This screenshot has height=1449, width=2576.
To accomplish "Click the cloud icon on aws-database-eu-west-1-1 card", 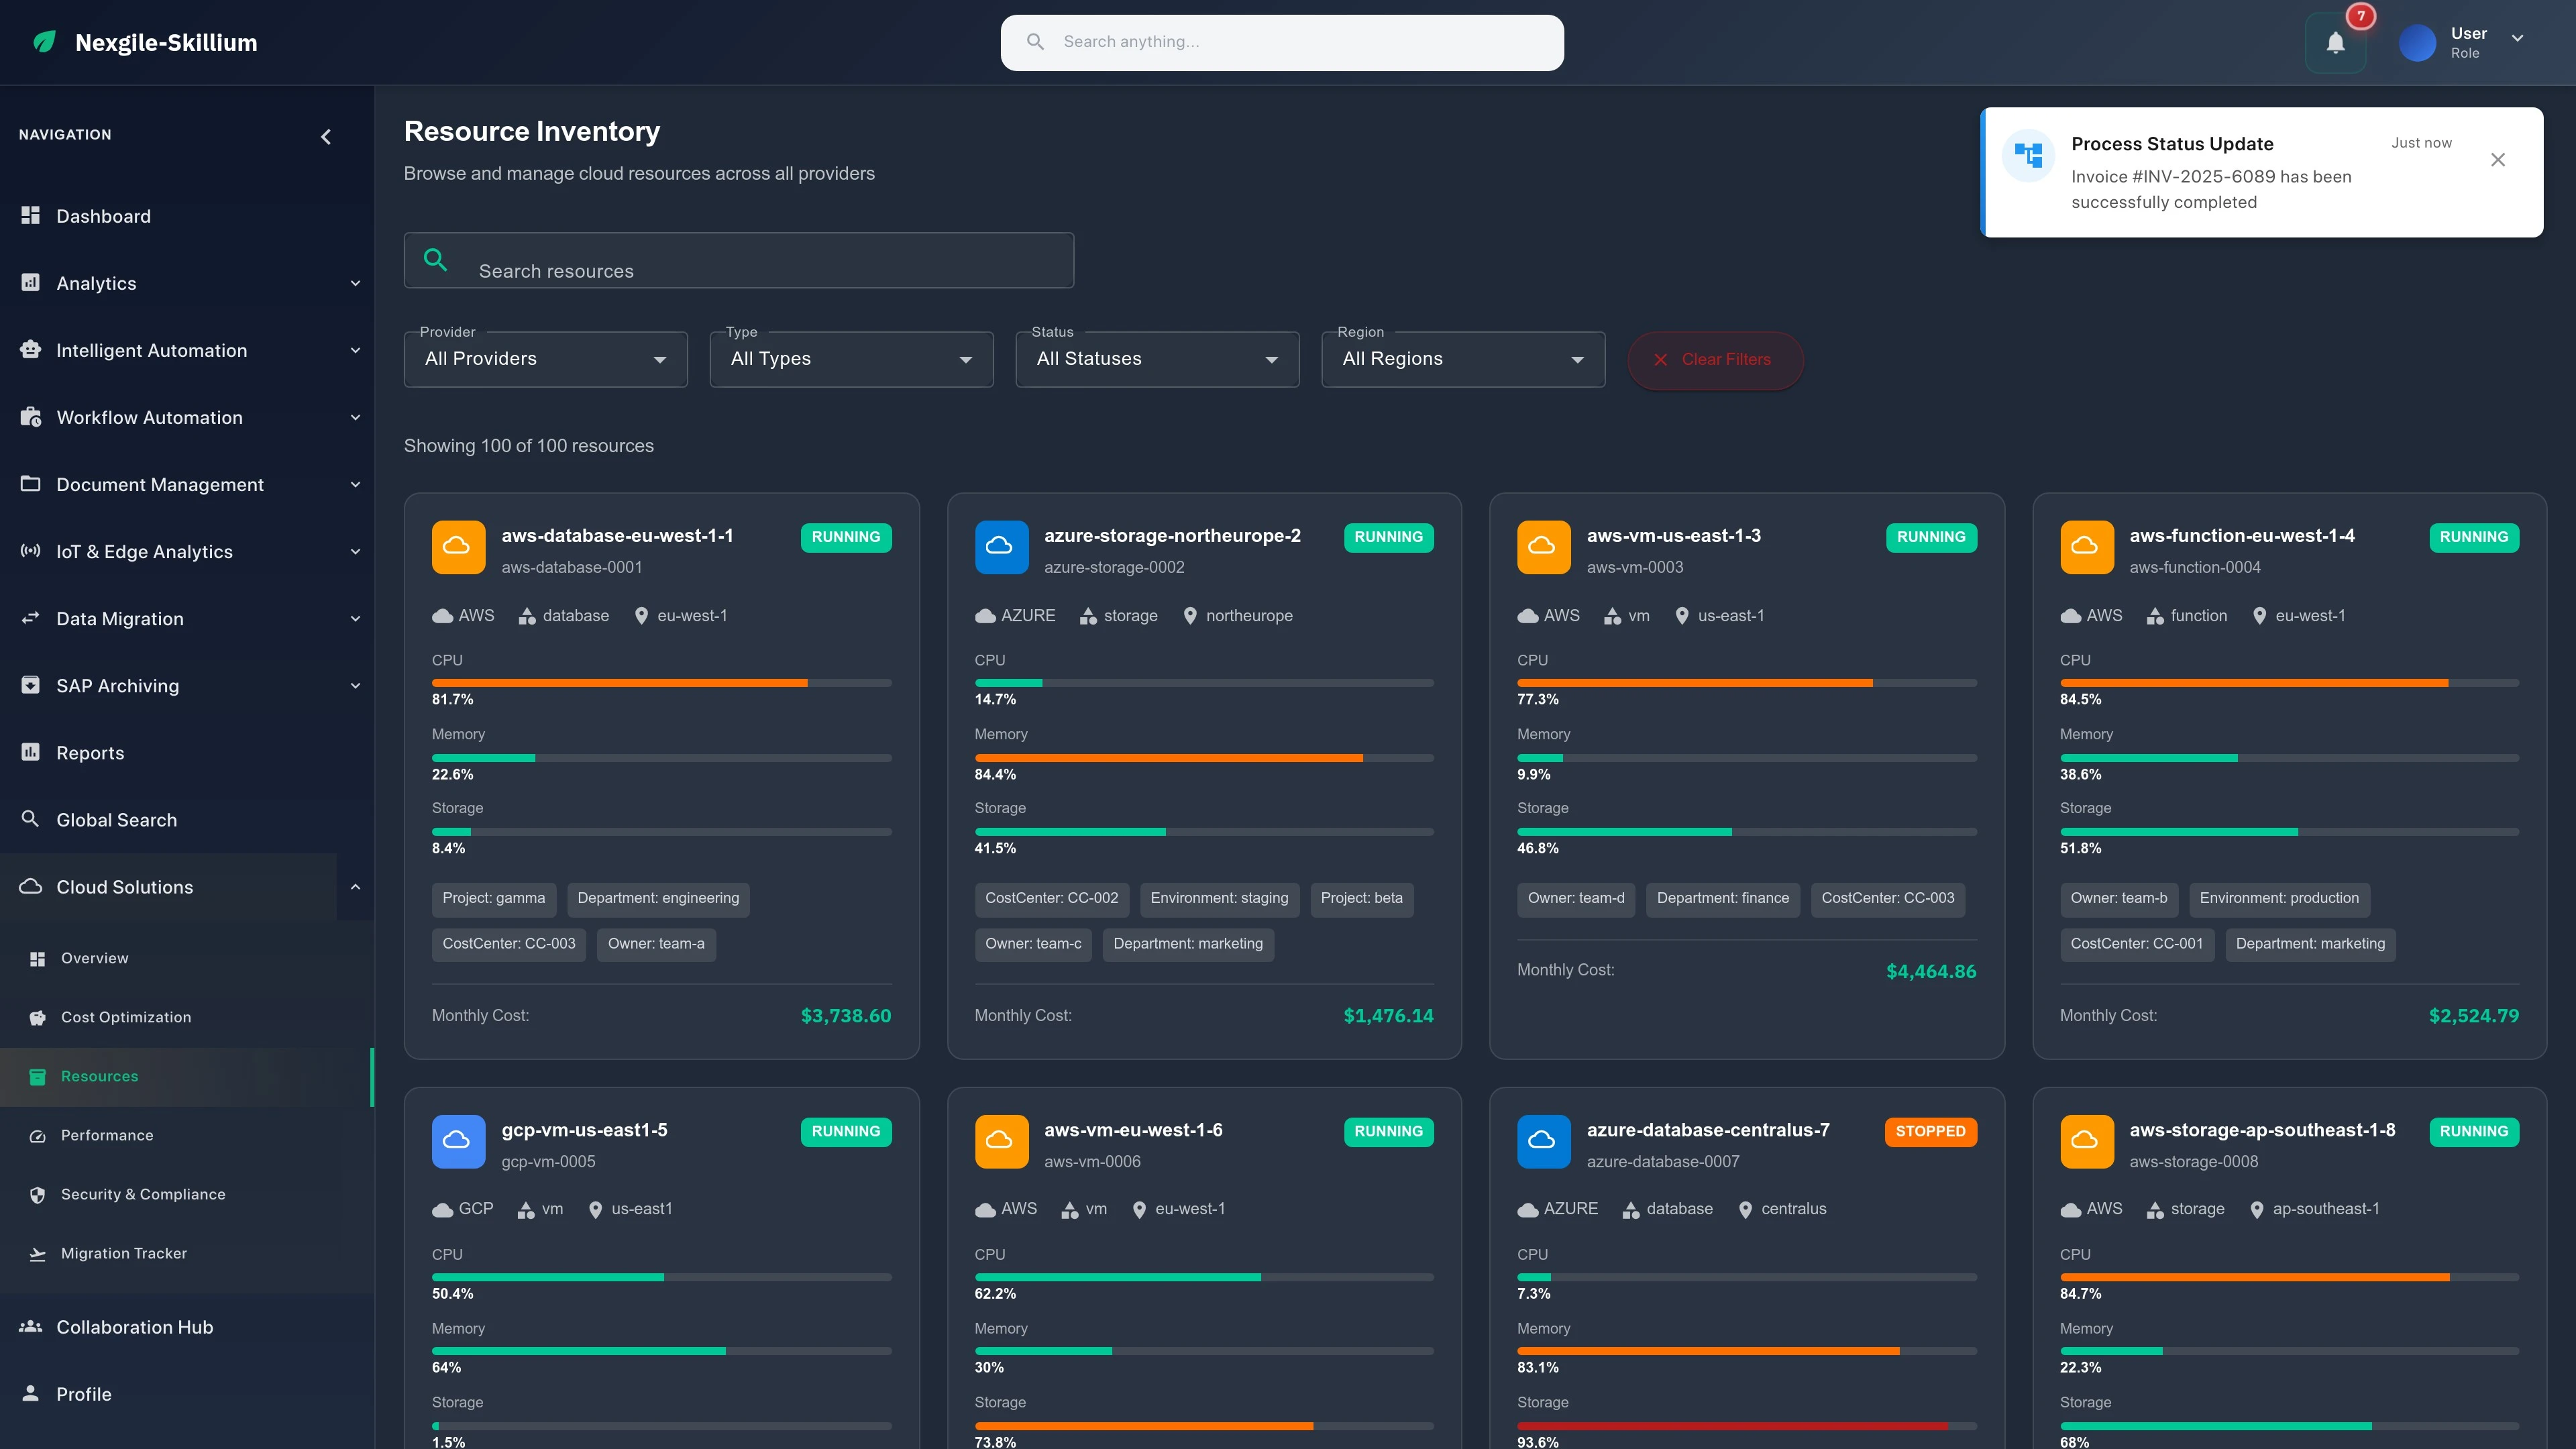I will [458, 547].
